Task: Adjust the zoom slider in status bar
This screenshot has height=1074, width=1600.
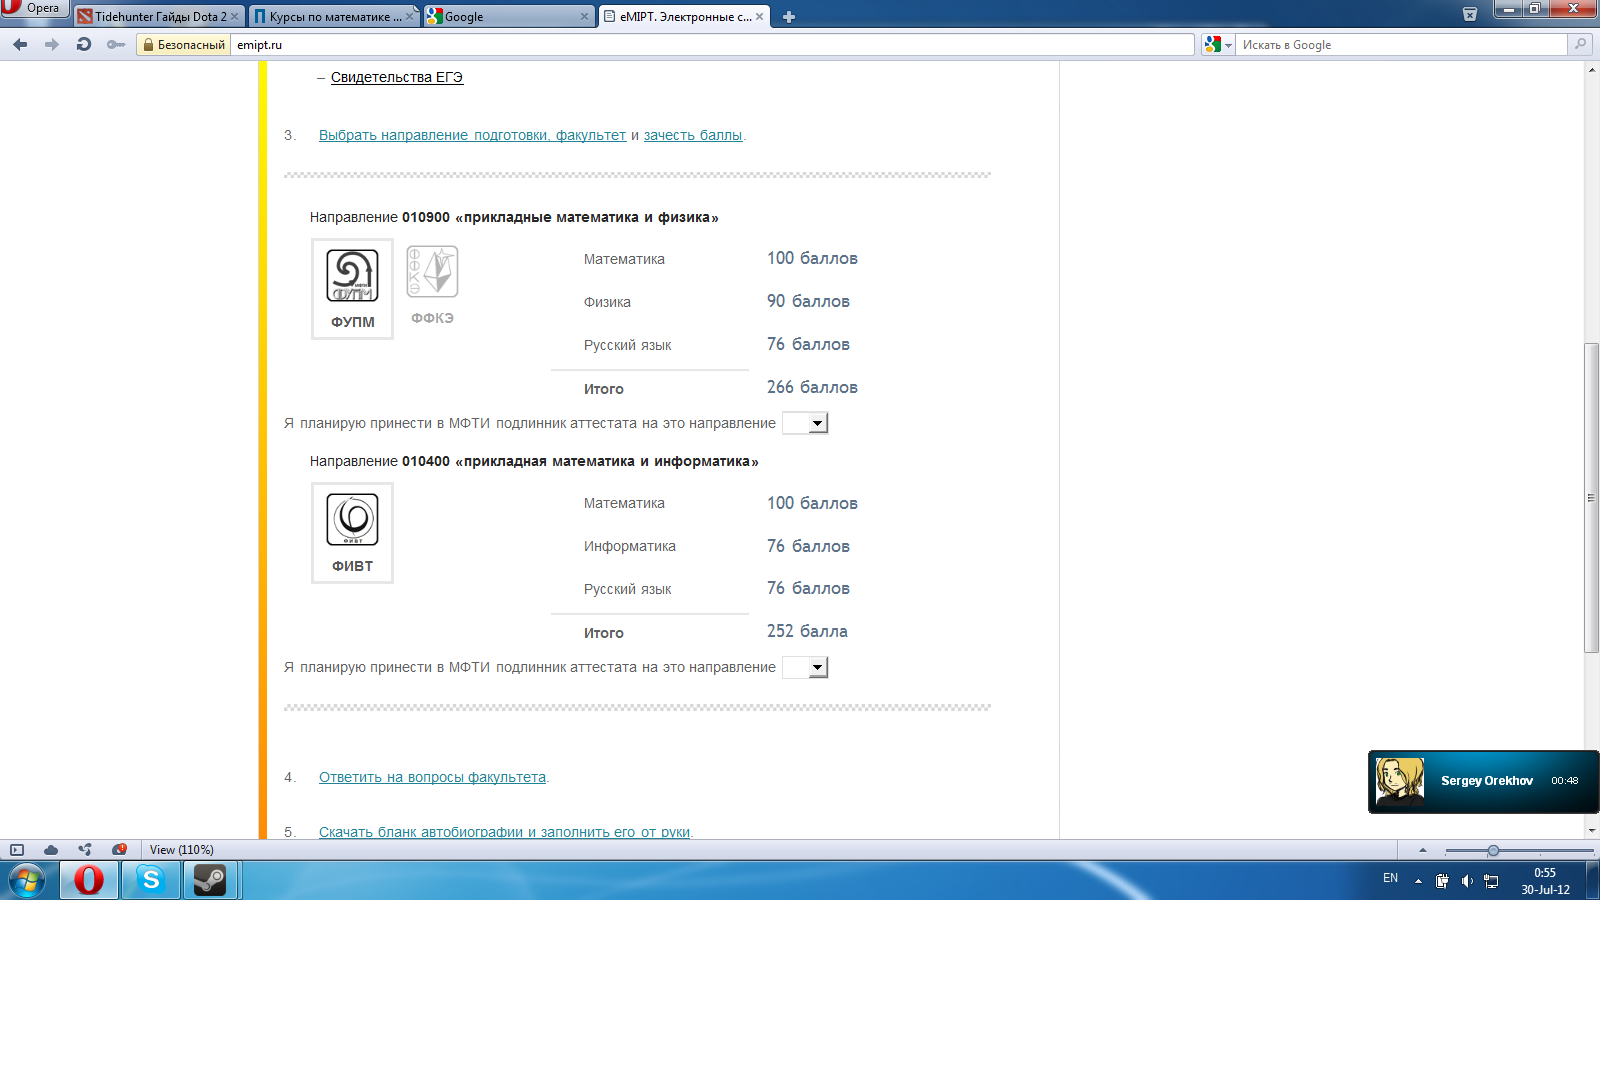Action: pyautogui.click(x=1492, y=851)
